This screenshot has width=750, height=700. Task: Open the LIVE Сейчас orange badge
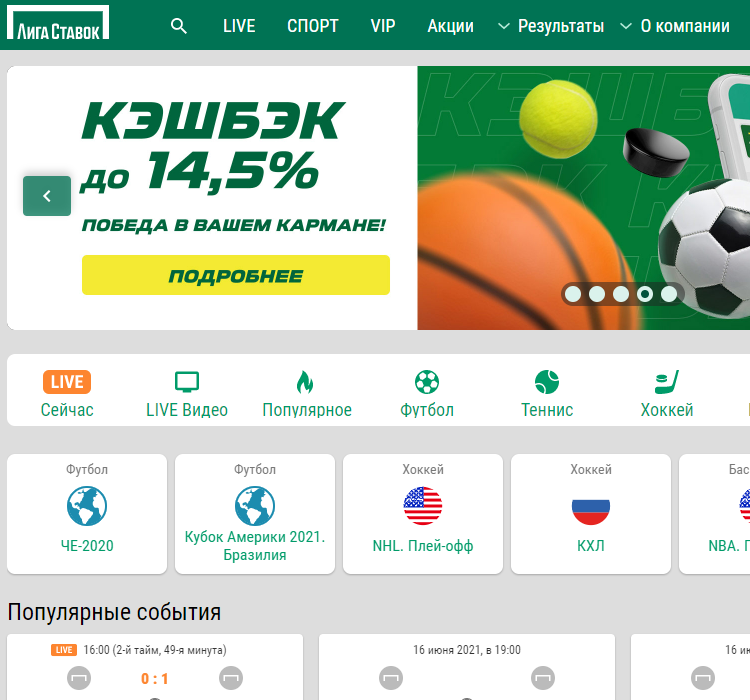click(67, 382)
